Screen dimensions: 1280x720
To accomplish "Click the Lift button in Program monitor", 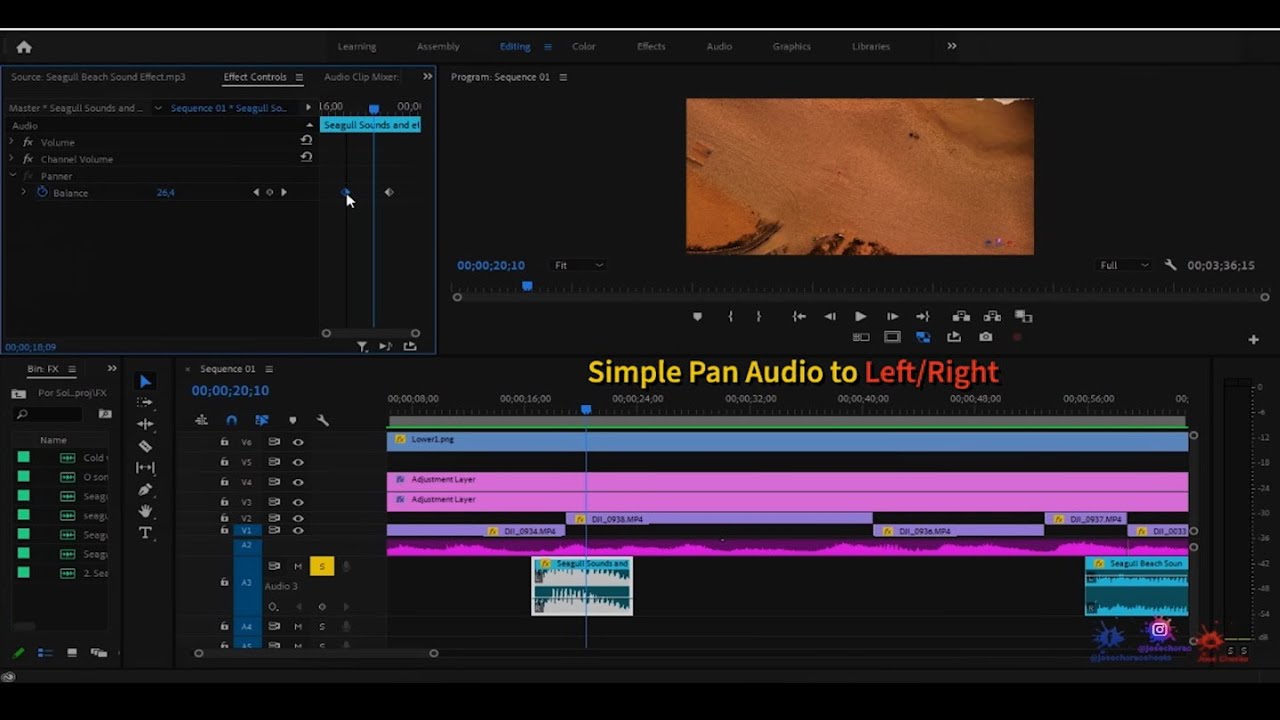I will tap(961, 316).
